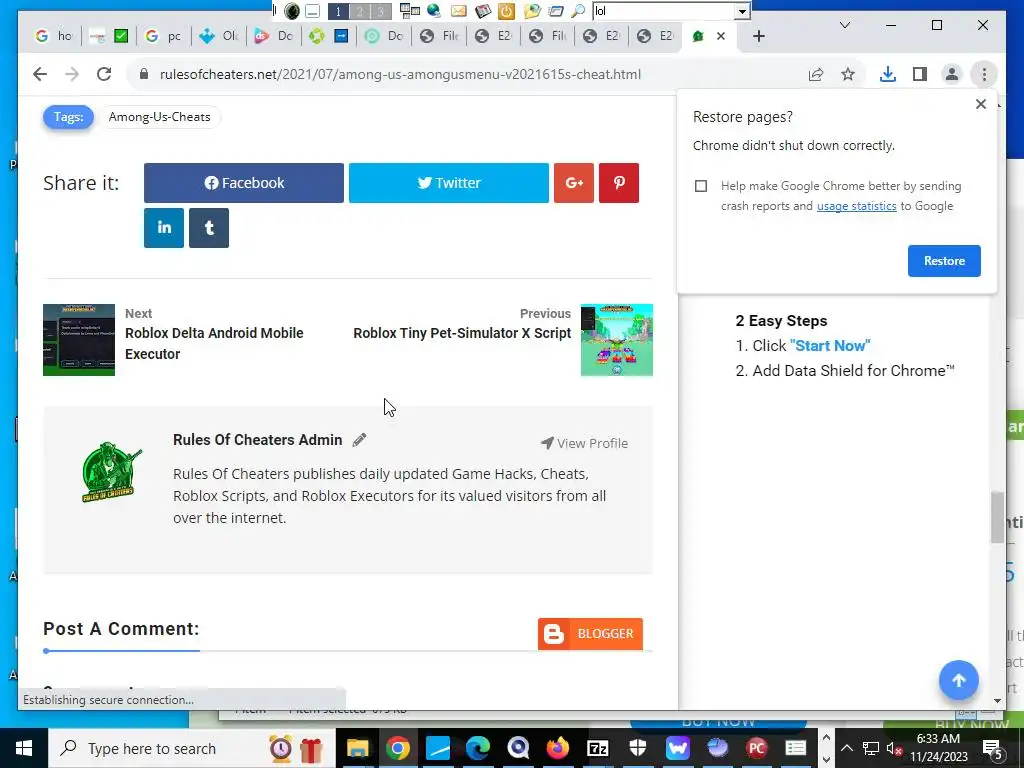Share the post on Facebook
The image size is (1024, 768).
click(x=244, y=183)
